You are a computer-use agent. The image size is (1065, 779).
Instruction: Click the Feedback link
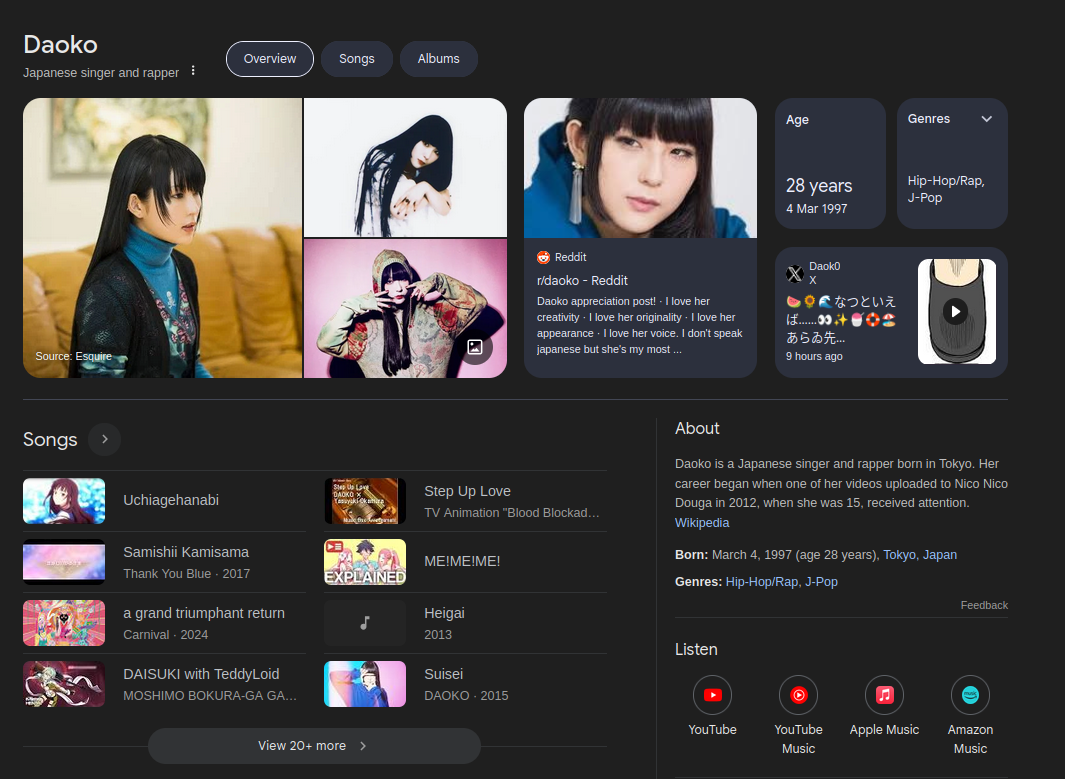tap(984, 605)
